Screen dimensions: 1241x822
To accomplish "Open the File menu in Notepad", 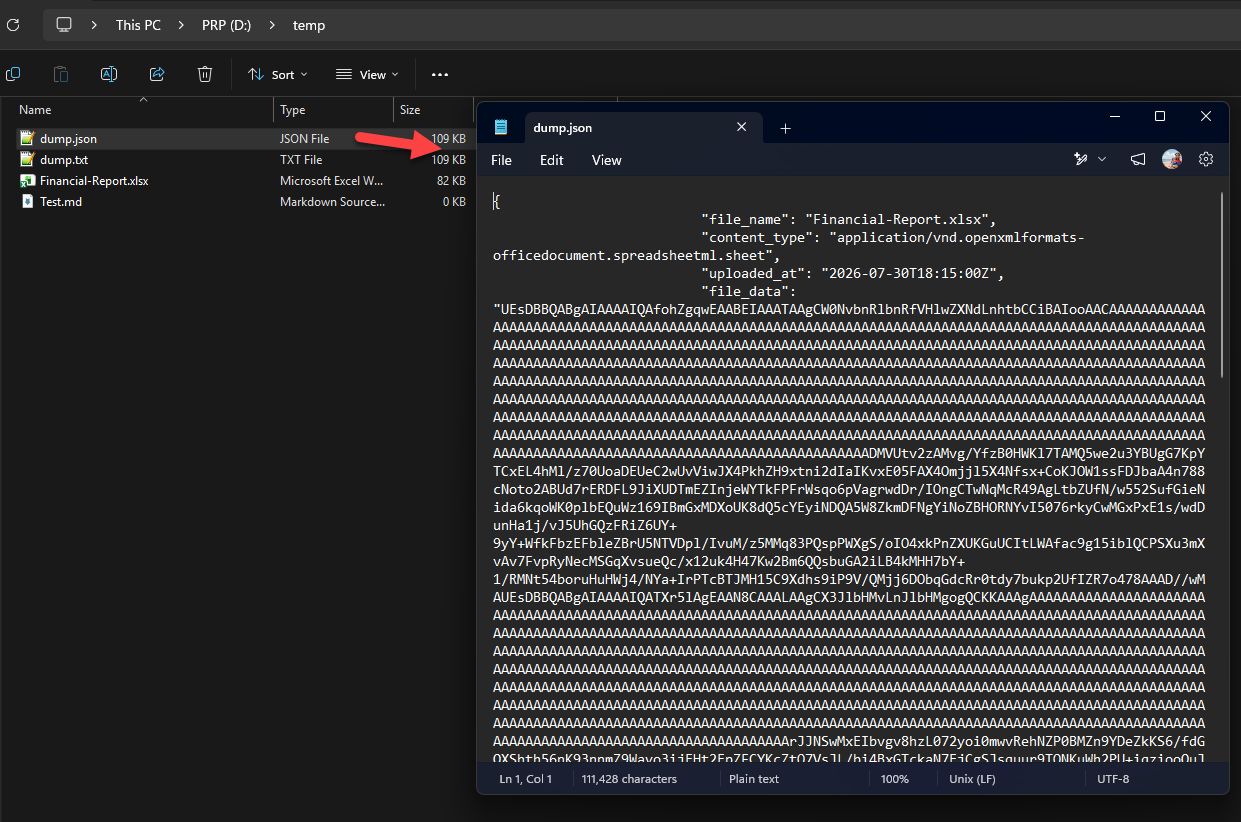I will [501, 160].
